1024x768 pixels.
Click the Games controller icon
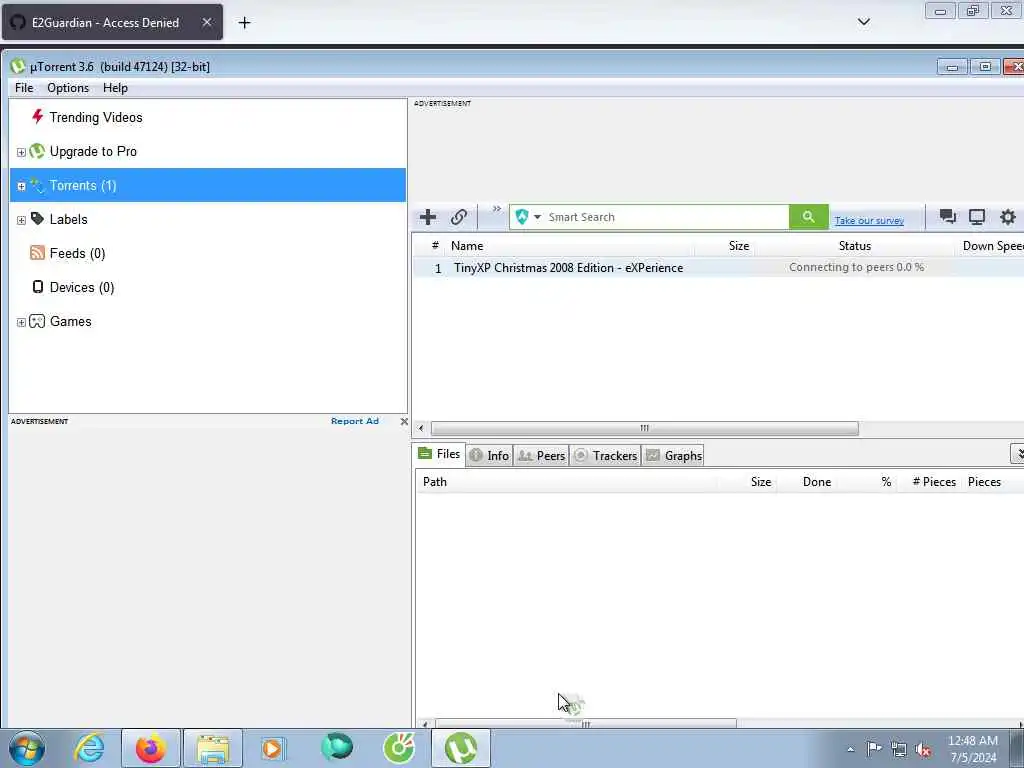[37, 321]
